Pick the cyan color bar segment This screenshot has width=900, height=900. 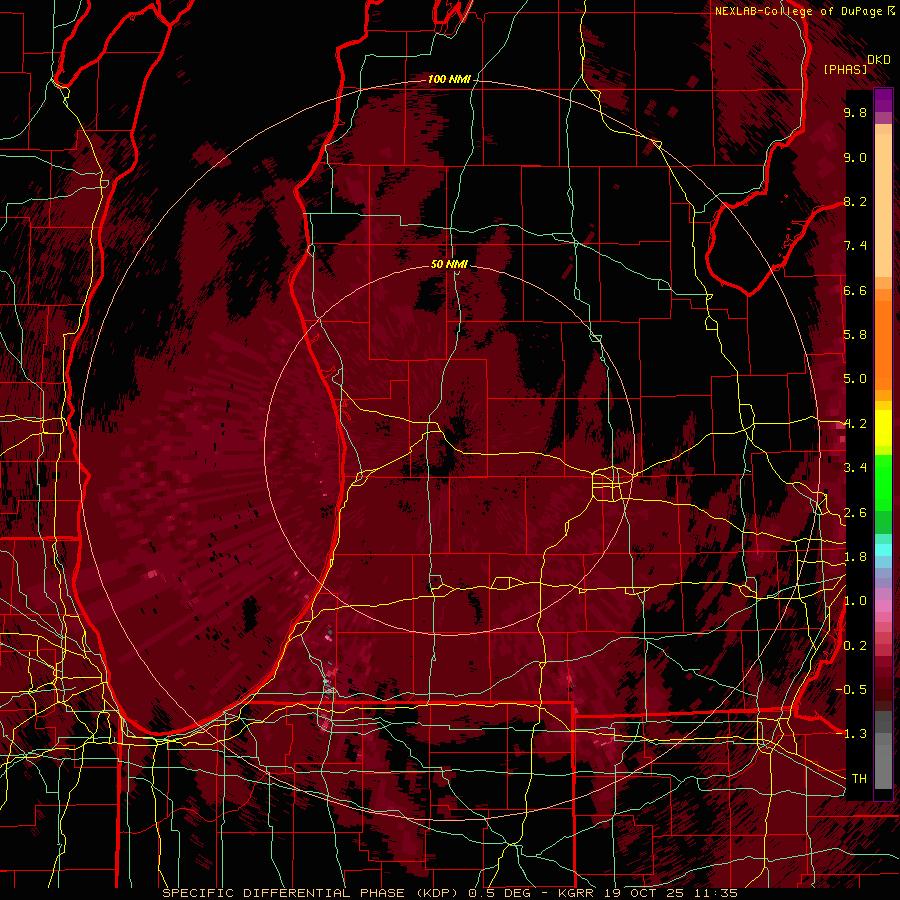(x=883, y=550)
